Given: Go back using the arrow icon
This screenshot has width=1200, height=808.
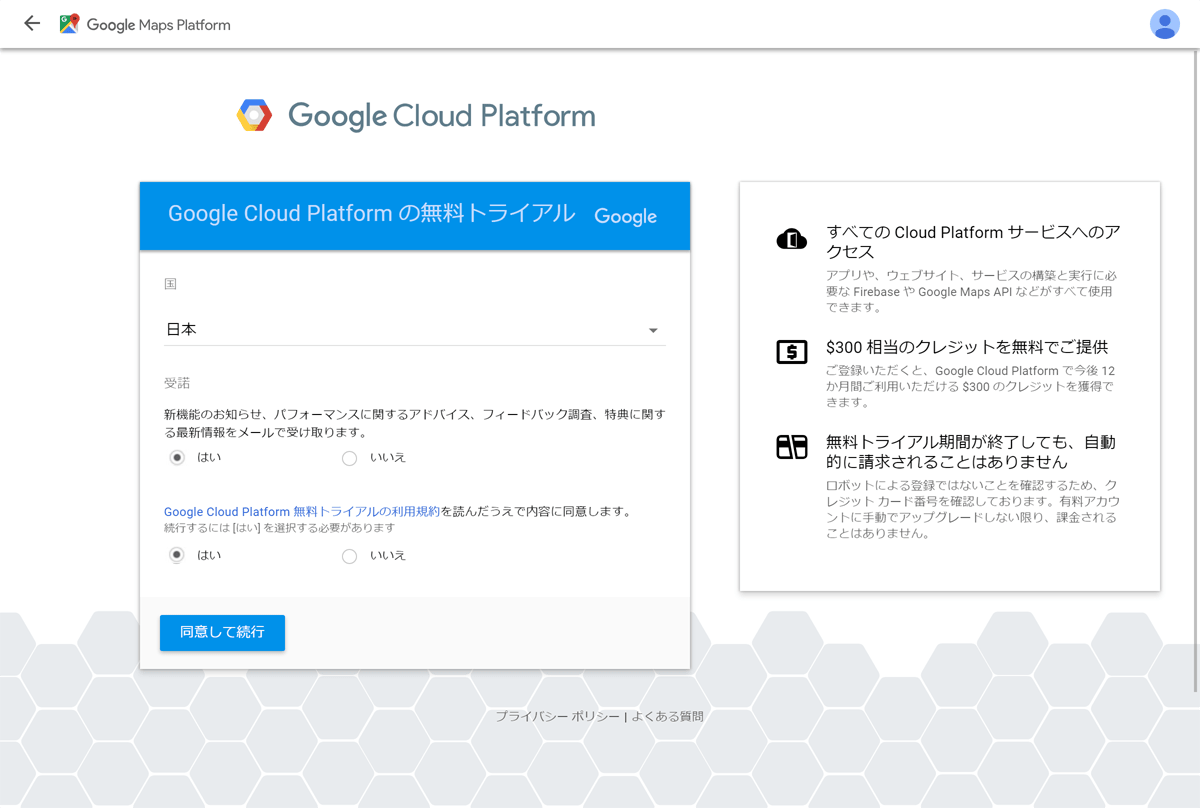Looking at the screenshot, I should point(32,24).
